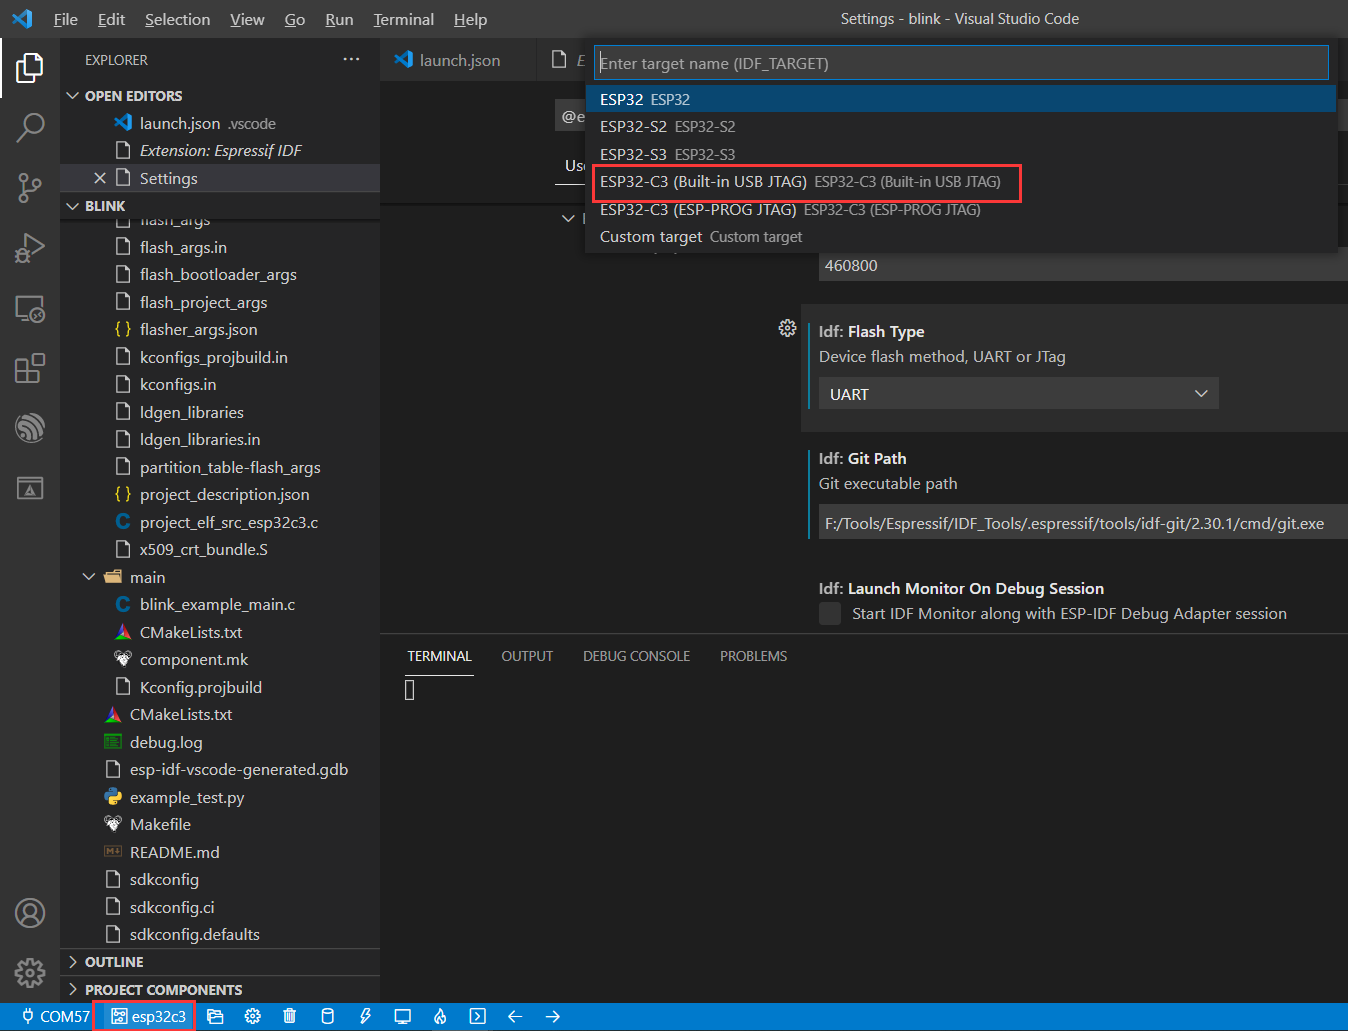
Task: Click the left arrow in status bar
Action: click(x=515, y=1017)
